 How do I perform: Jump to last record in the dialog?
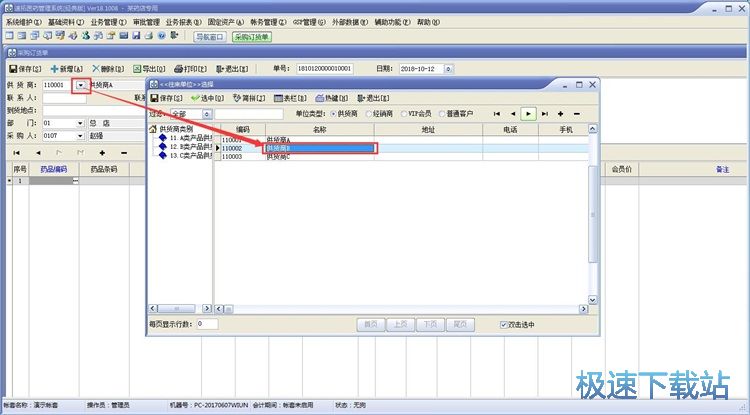544,114
